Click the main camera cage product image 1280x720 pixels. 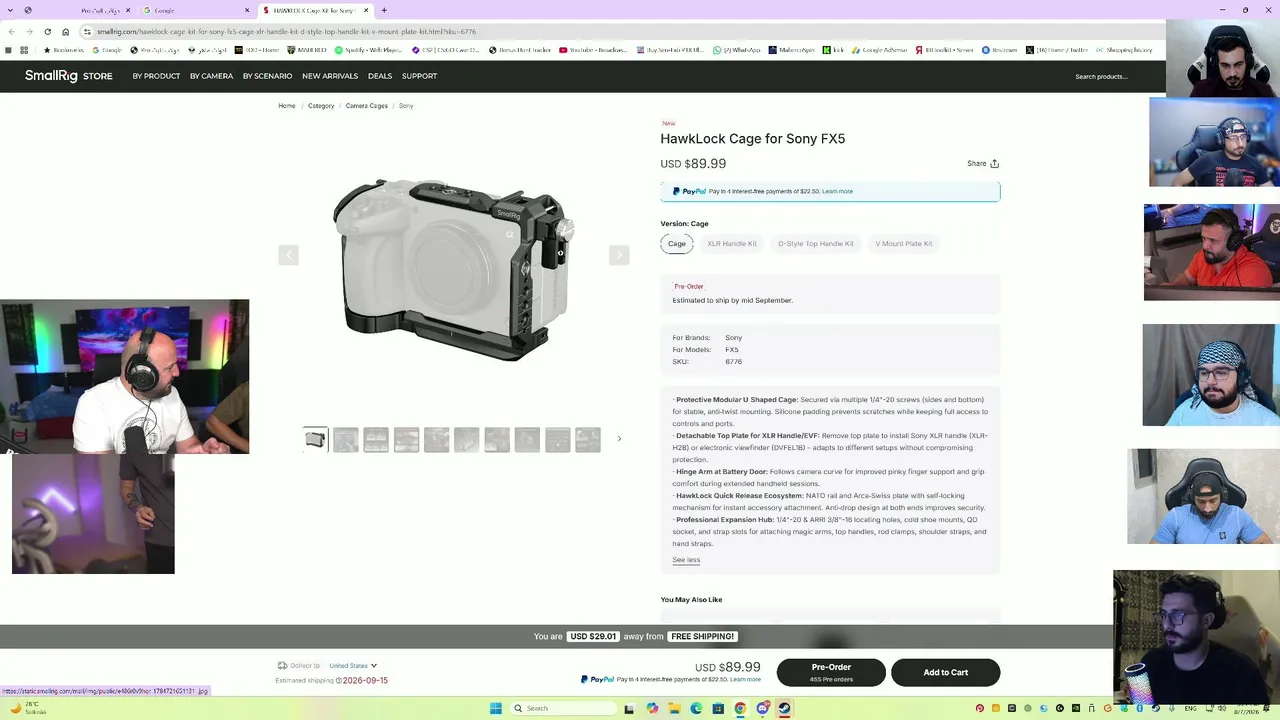454,268
